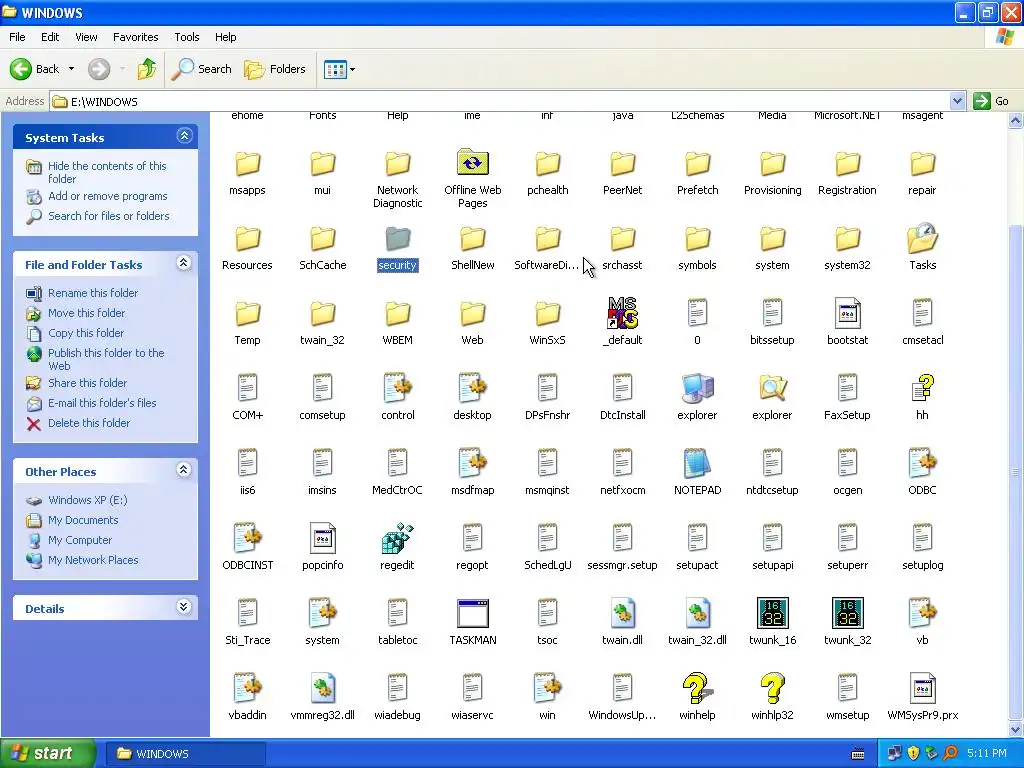The image size is (1024, 768).
Task: Collapse the Other Places panel
Action: tap(184, 470)
